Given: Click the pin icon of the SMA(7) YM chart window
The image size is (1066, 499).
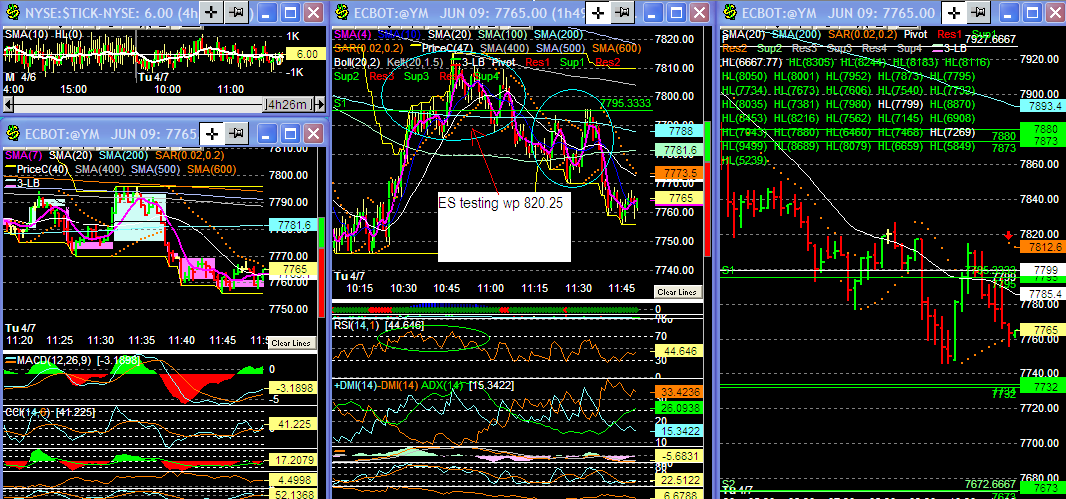Looking at the screenshot, I should click(x=236, y=133).
